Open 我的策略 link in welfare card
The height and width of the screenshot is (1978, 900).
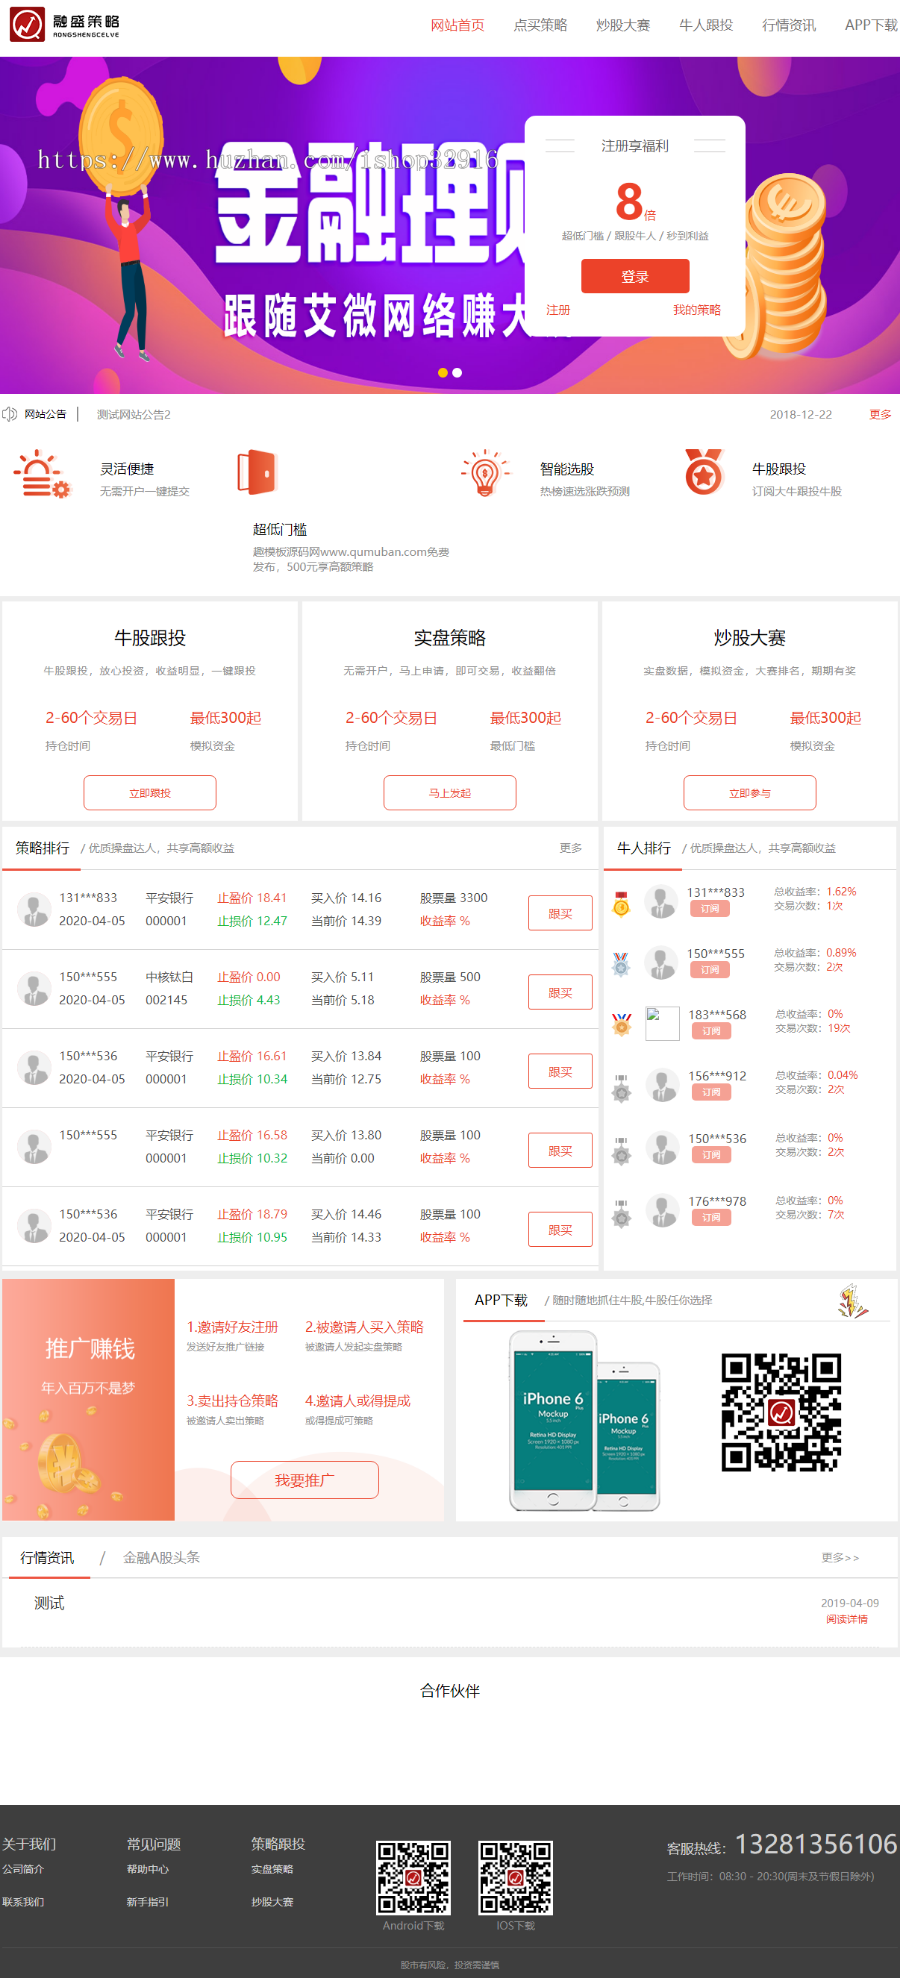697,310
